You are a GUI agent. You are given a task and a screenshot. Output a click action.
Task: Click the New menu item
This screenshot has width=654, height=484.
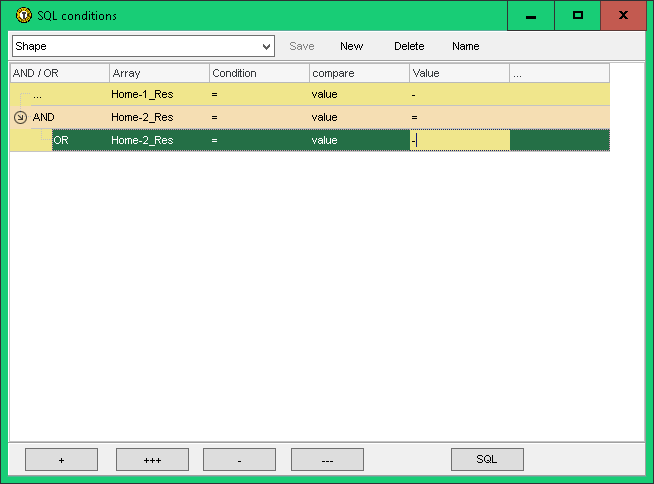click(351, 47)
